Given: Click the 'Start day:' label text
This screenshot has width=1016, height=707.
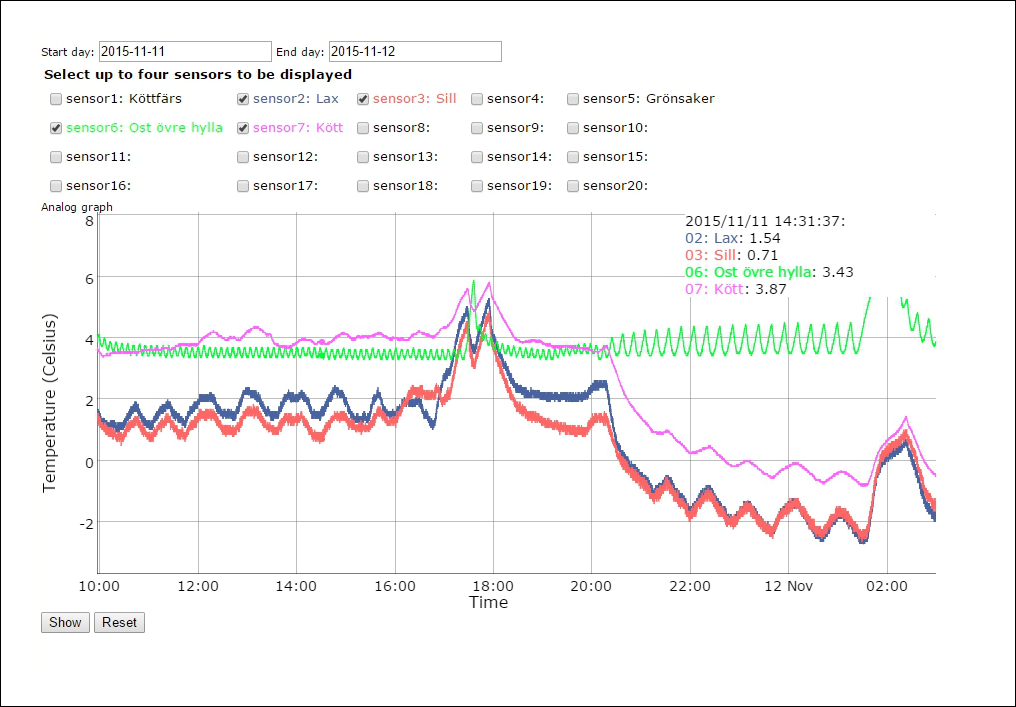Looking at the screenshot, I should click(68, 52).
